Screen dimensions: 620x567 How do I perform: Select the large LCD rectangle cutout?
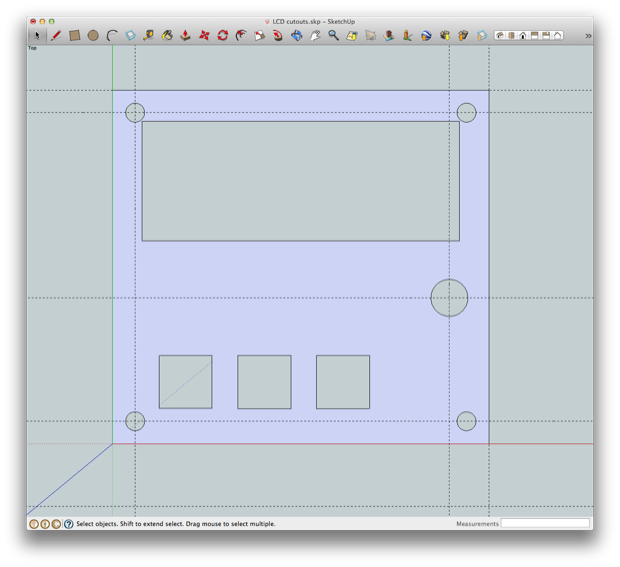pos(301,181)
